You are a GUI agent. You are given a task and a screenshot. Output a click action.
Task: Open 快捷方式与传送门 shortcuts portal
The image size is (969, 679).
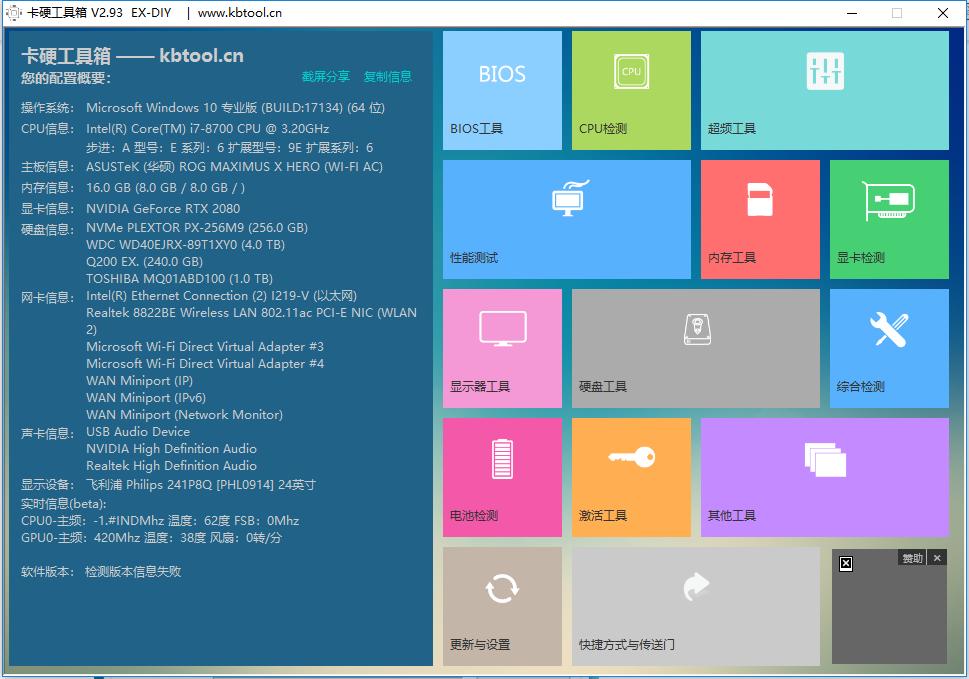(695, 605)
